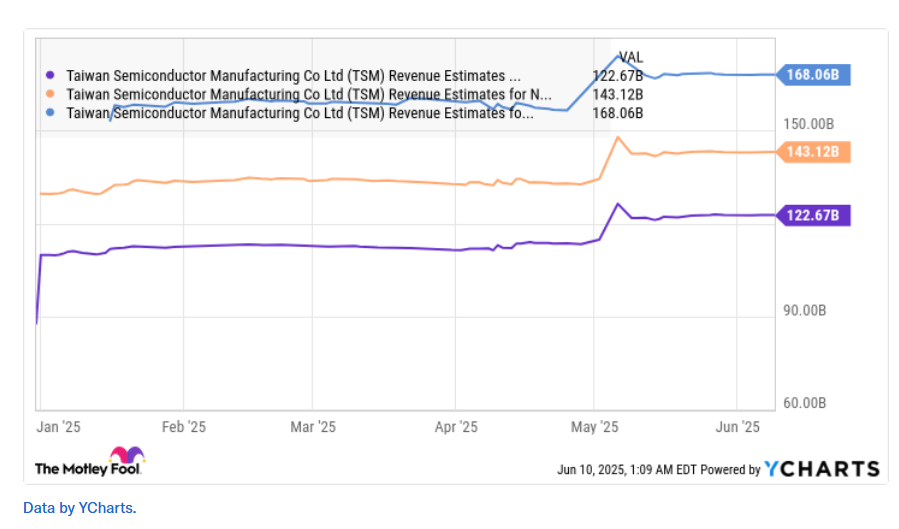This screenshot has width=899, height=529.
Task: Click the purple 122.67B value flag
Action: (x=813, y=215)
